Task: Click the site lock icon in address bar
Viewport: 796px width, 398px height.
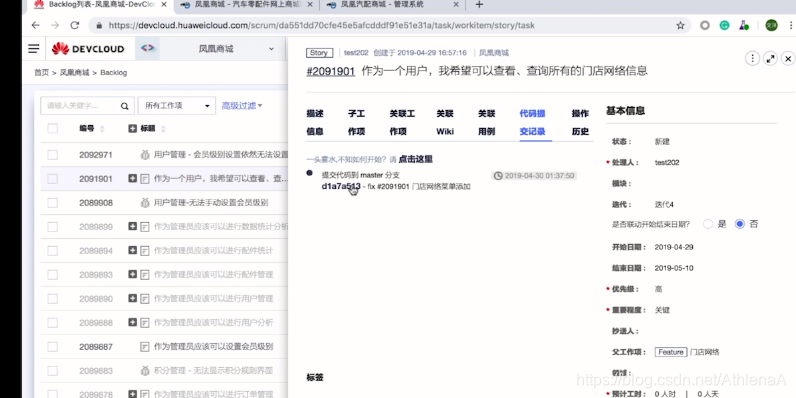Action: [x=99, y=25]
